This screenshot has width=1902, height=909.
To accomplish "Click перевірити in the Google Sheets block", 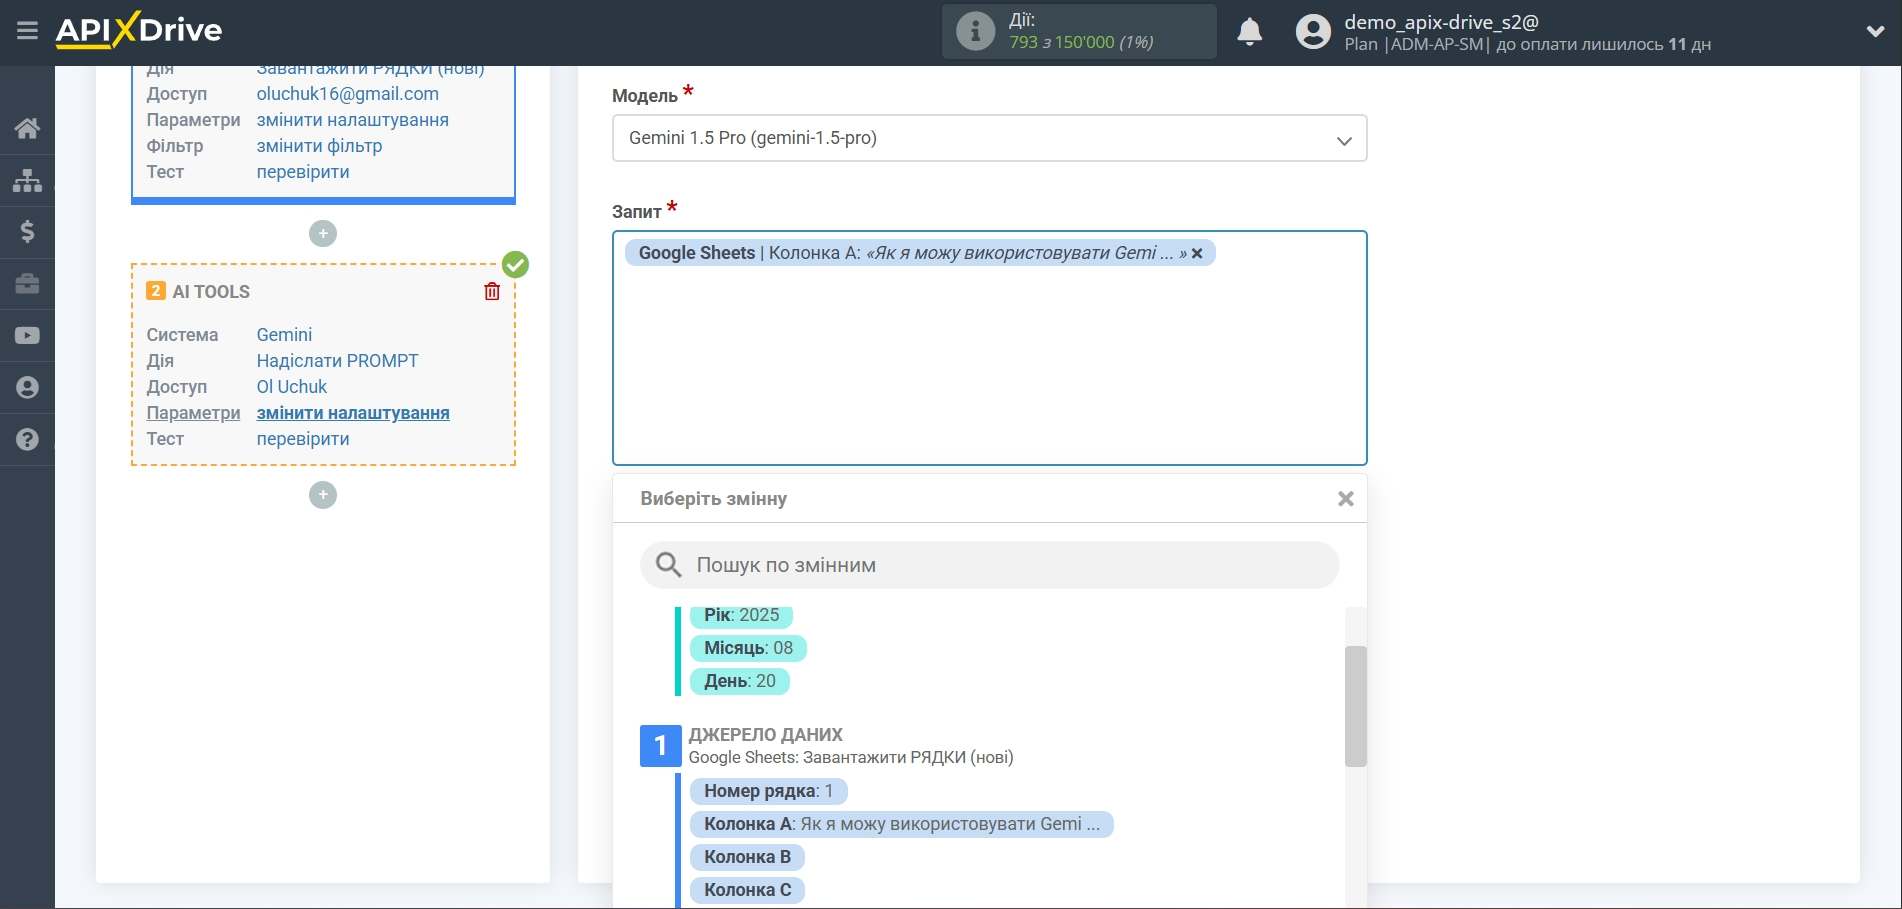I will click(x=303, y=172).
